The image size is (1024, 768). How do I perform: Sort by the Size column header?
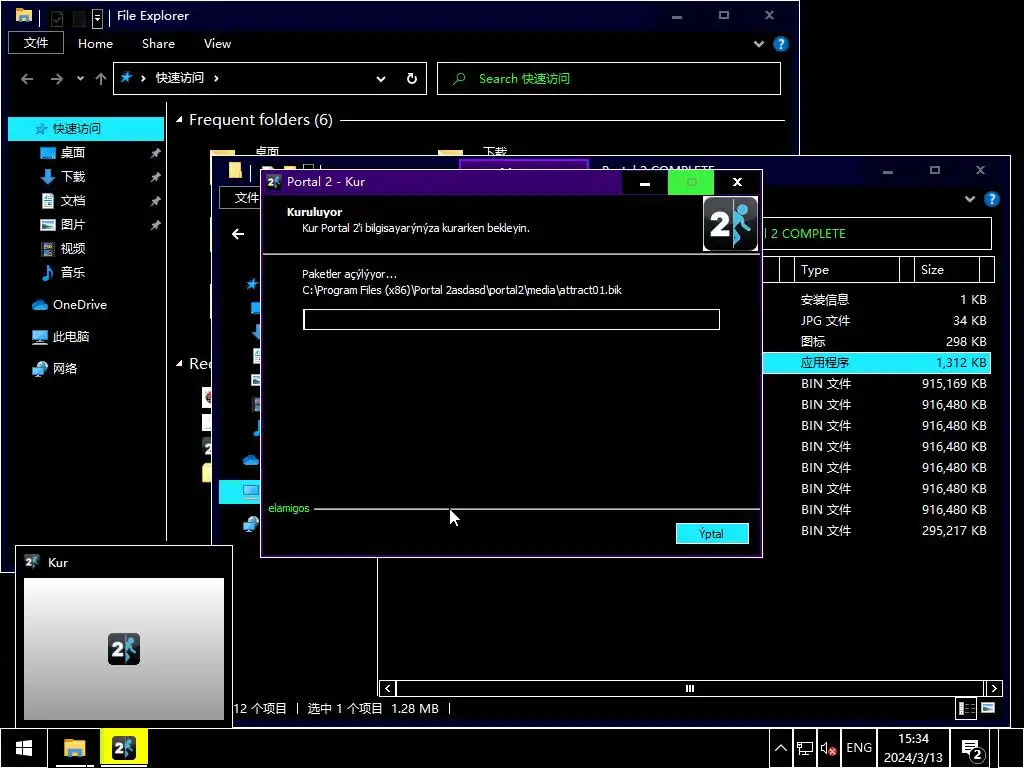(x=947, y=270)
